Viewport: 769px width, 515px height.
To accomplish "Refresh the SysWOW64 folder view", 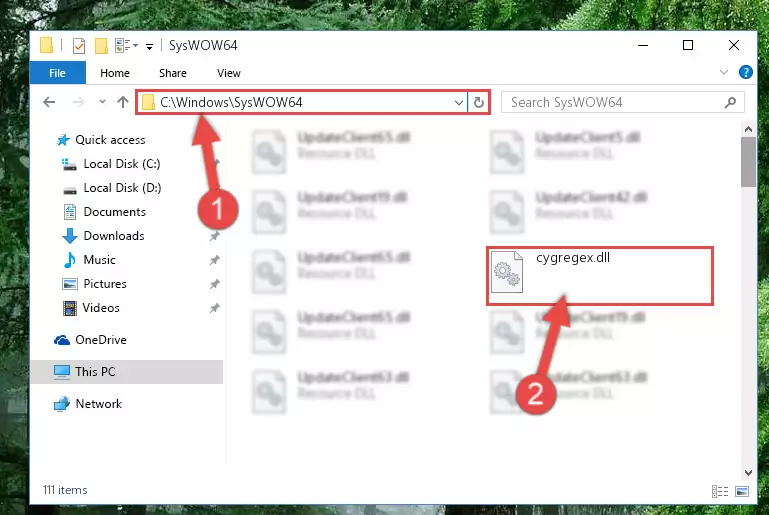I will [479, 103].
